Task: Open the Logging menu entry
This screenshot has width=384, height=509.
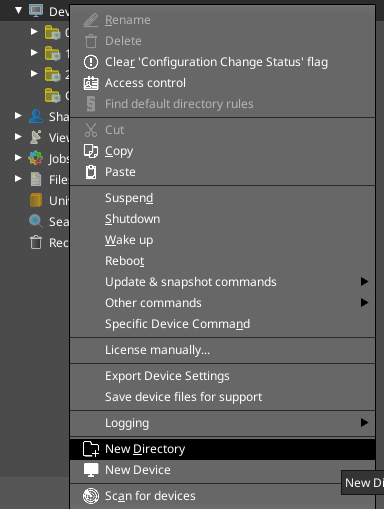Action: [222, 423]
